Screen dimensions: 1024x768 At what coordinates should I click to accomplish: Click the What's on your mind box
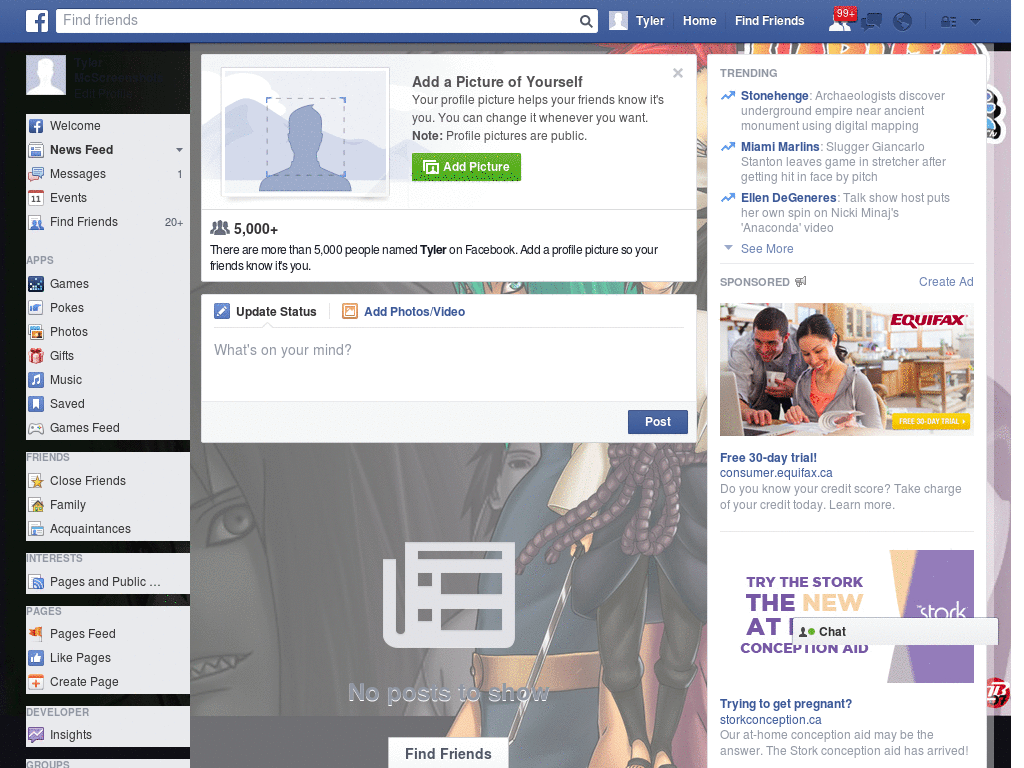click(449, 363)
